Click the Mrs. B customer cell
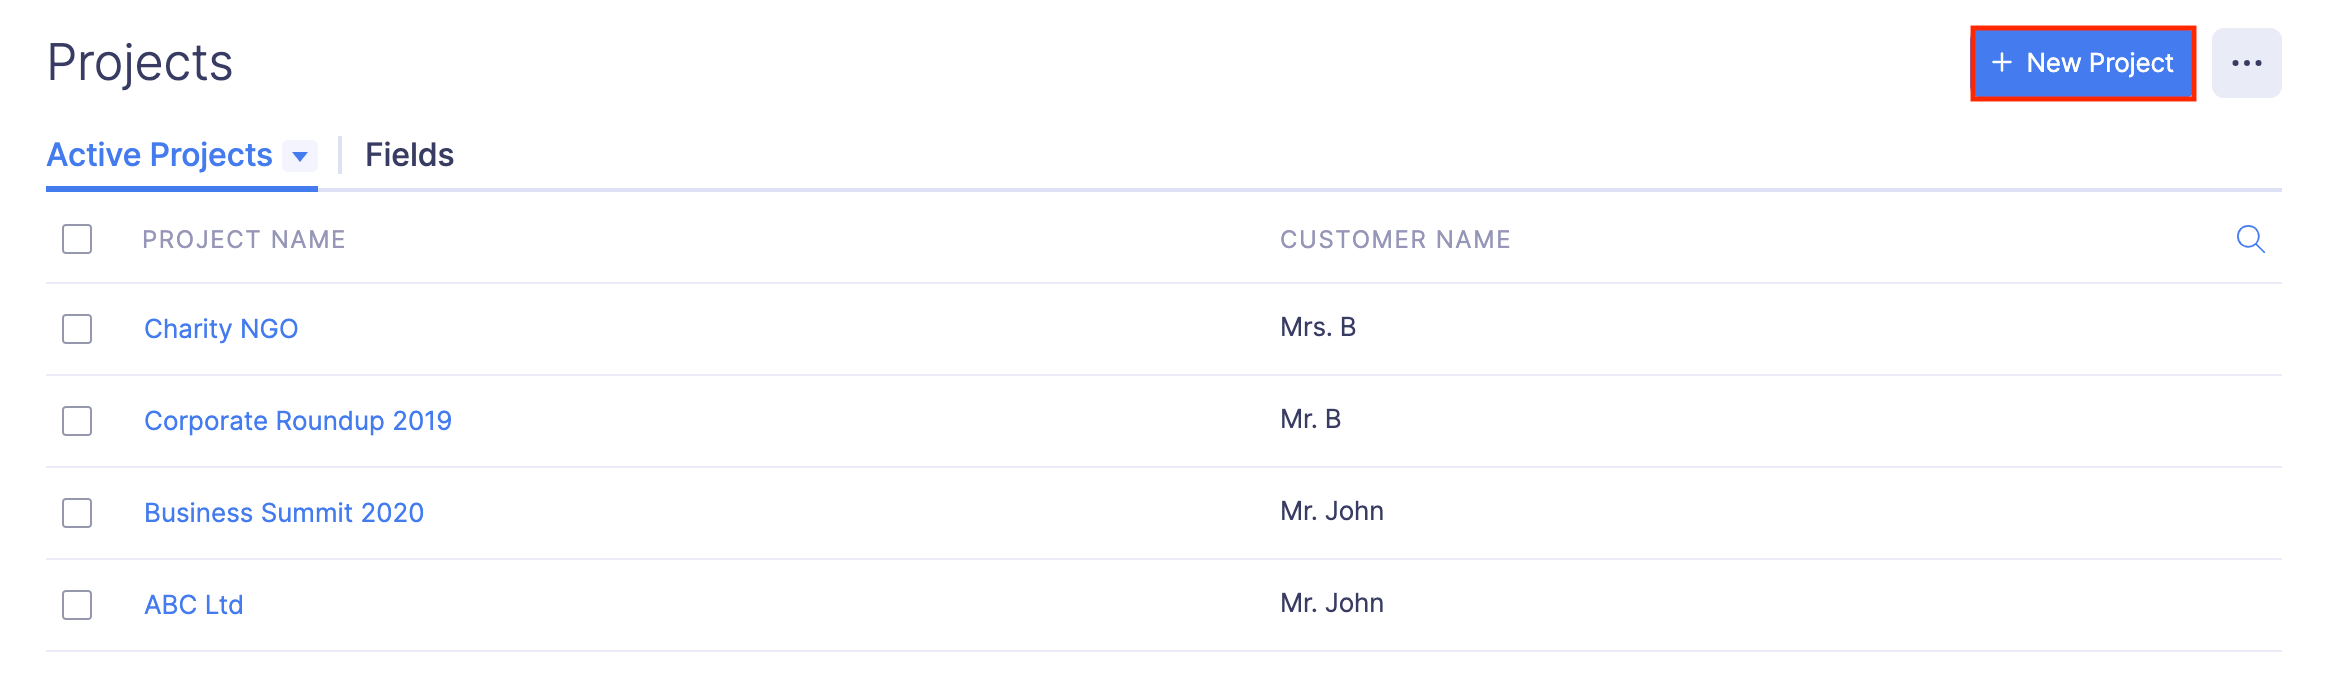 pos(1318,327)
